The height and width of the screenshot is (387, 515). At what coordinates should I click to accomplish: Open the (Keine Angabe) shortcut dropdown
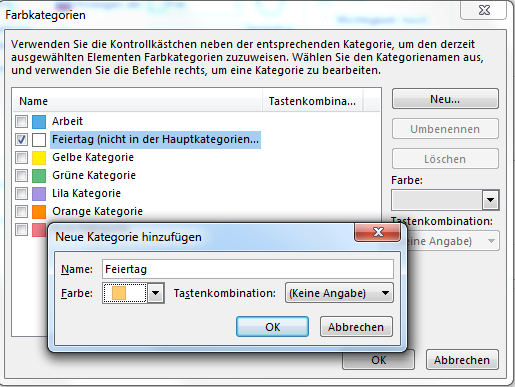pos(339,293)
